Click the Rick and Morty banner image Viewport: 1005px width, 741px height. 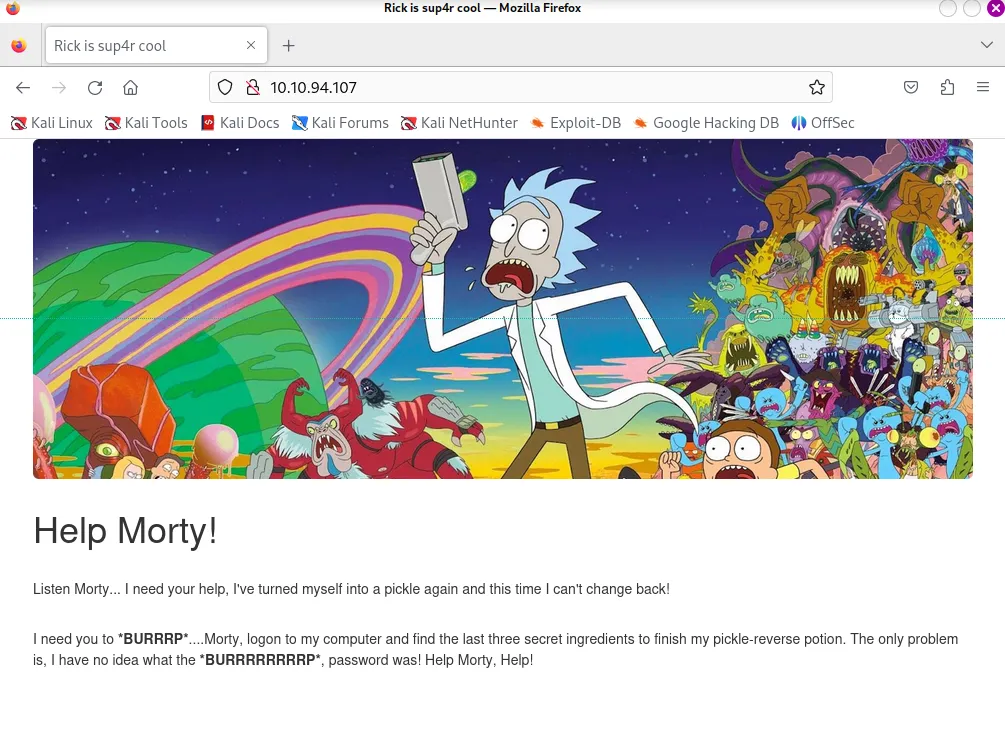pos(502,309)
